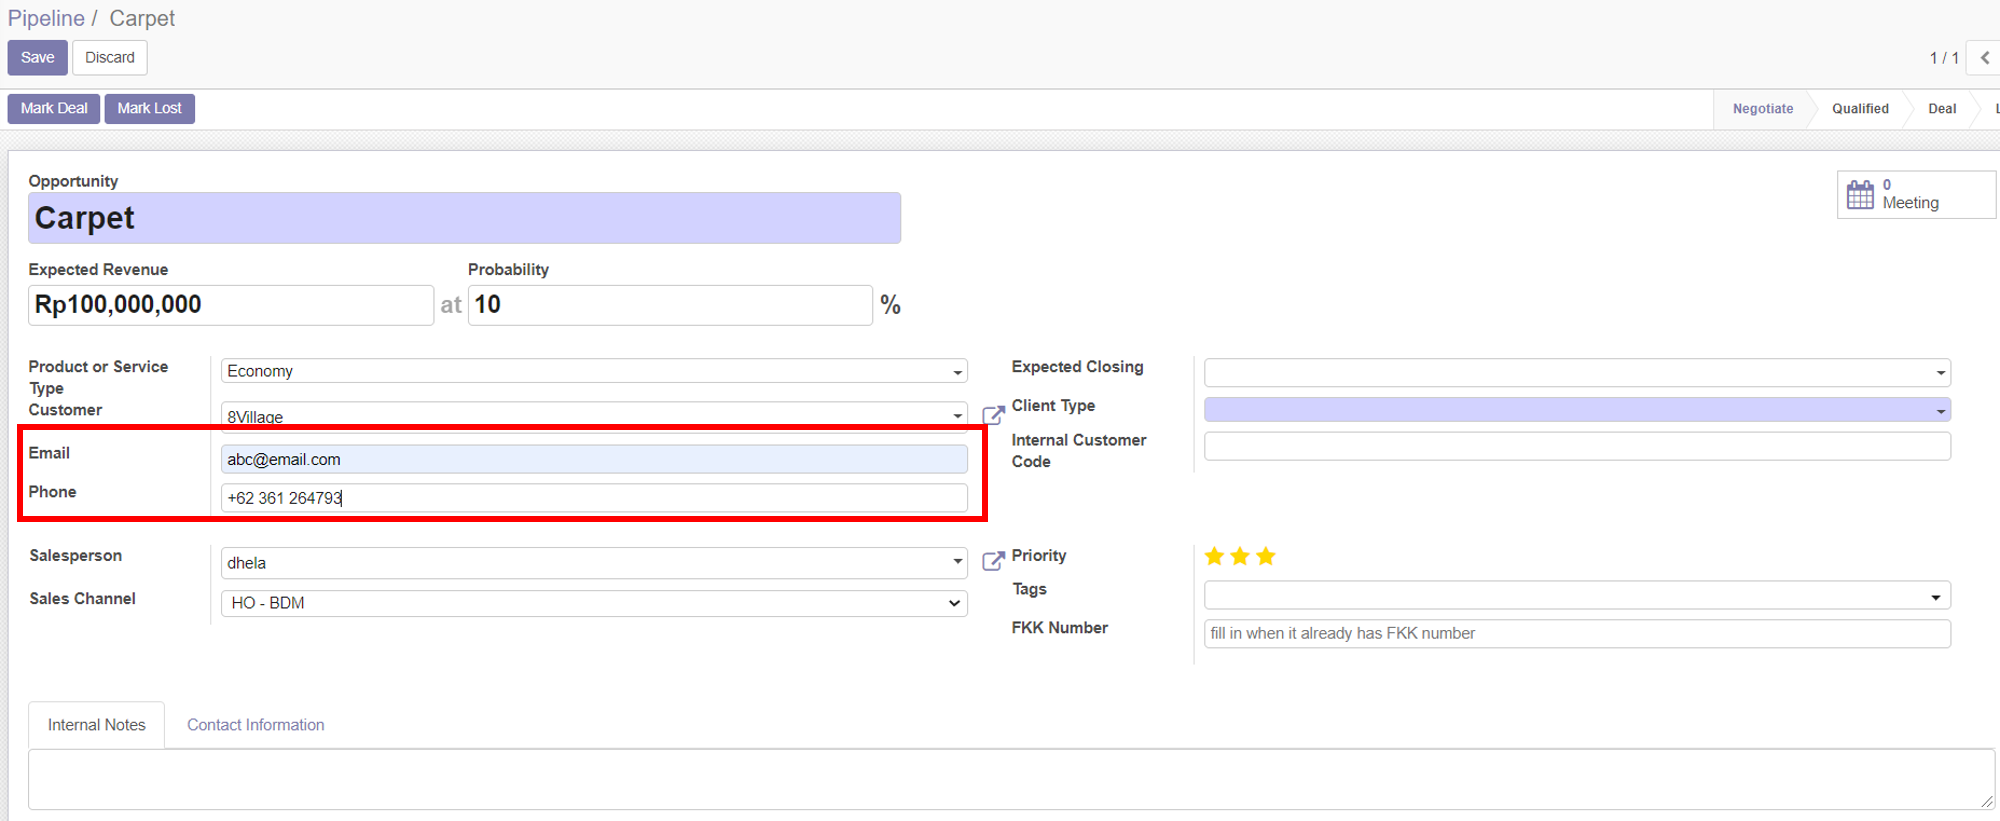
Task: Click the 1 / 1 record counter
Action: click(x=1944, y=58)
